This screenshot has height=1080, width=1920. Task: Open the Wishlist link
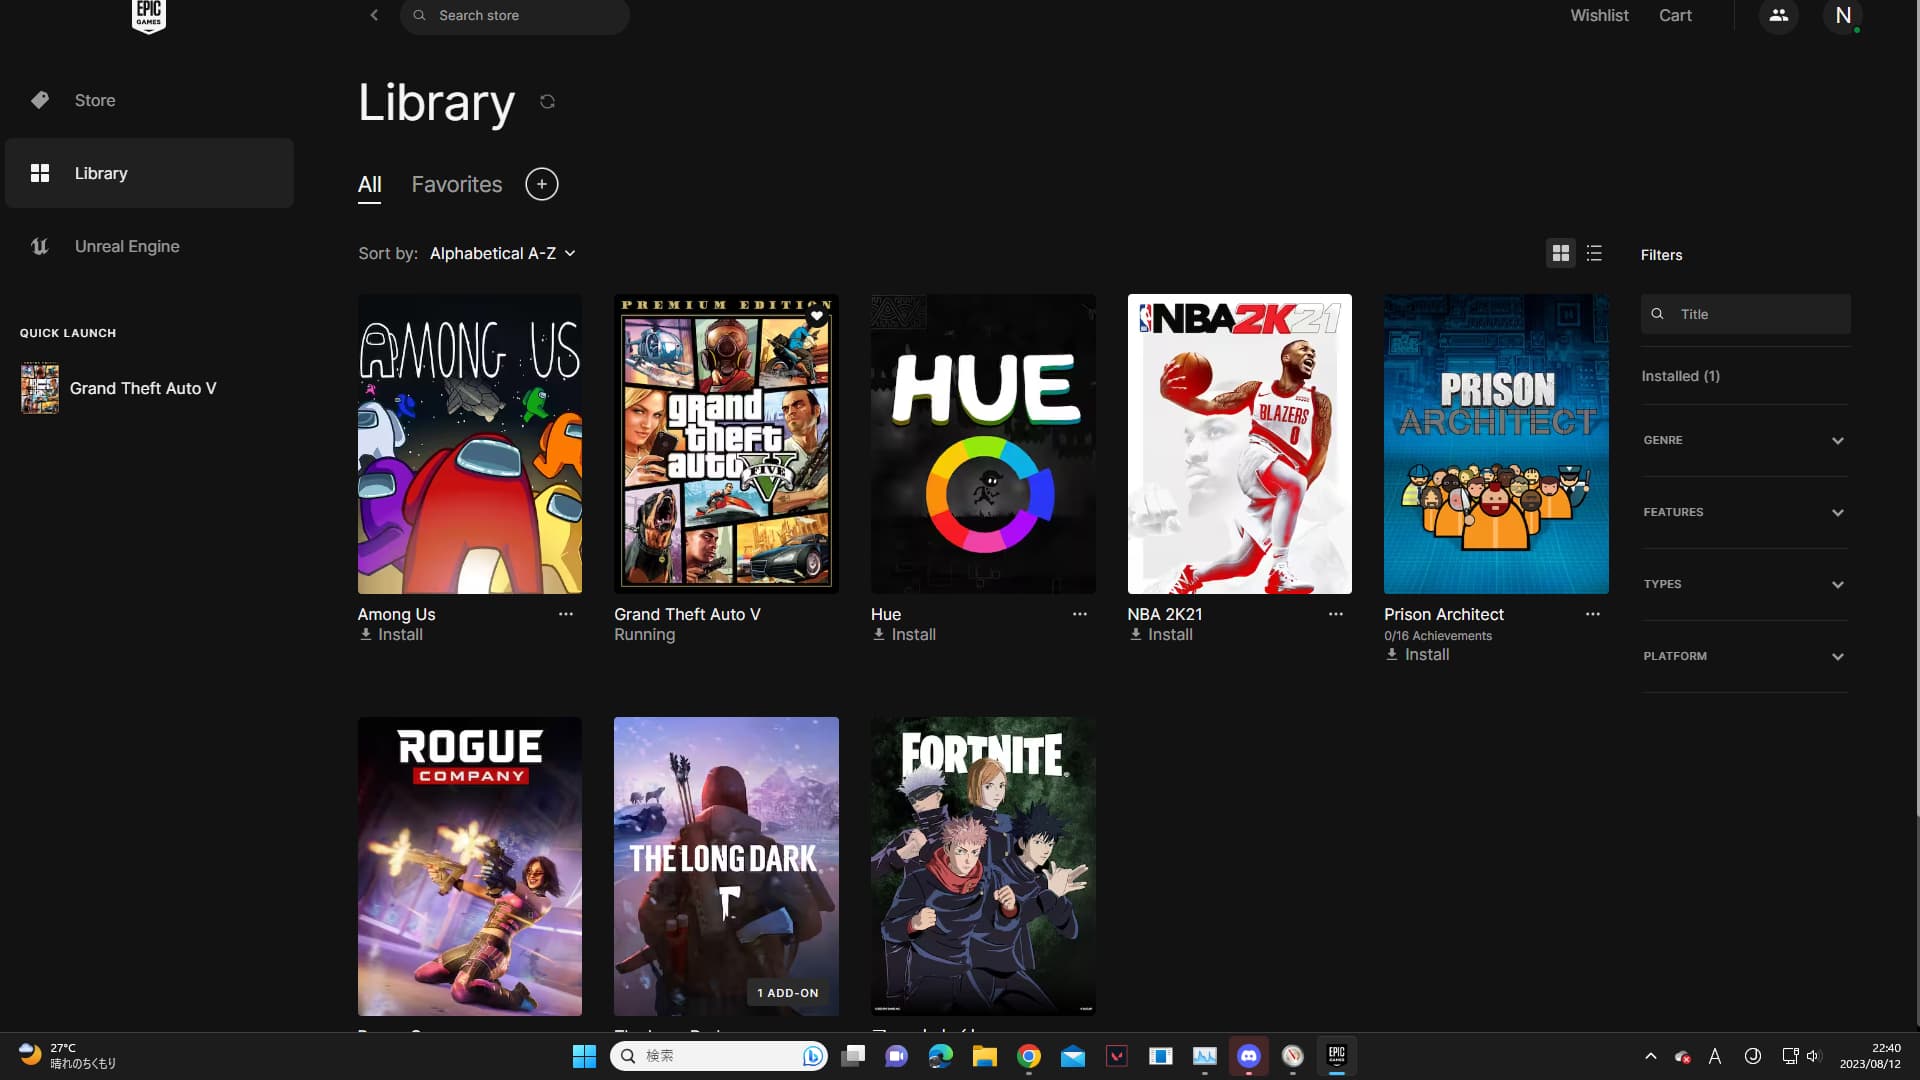1599,15
